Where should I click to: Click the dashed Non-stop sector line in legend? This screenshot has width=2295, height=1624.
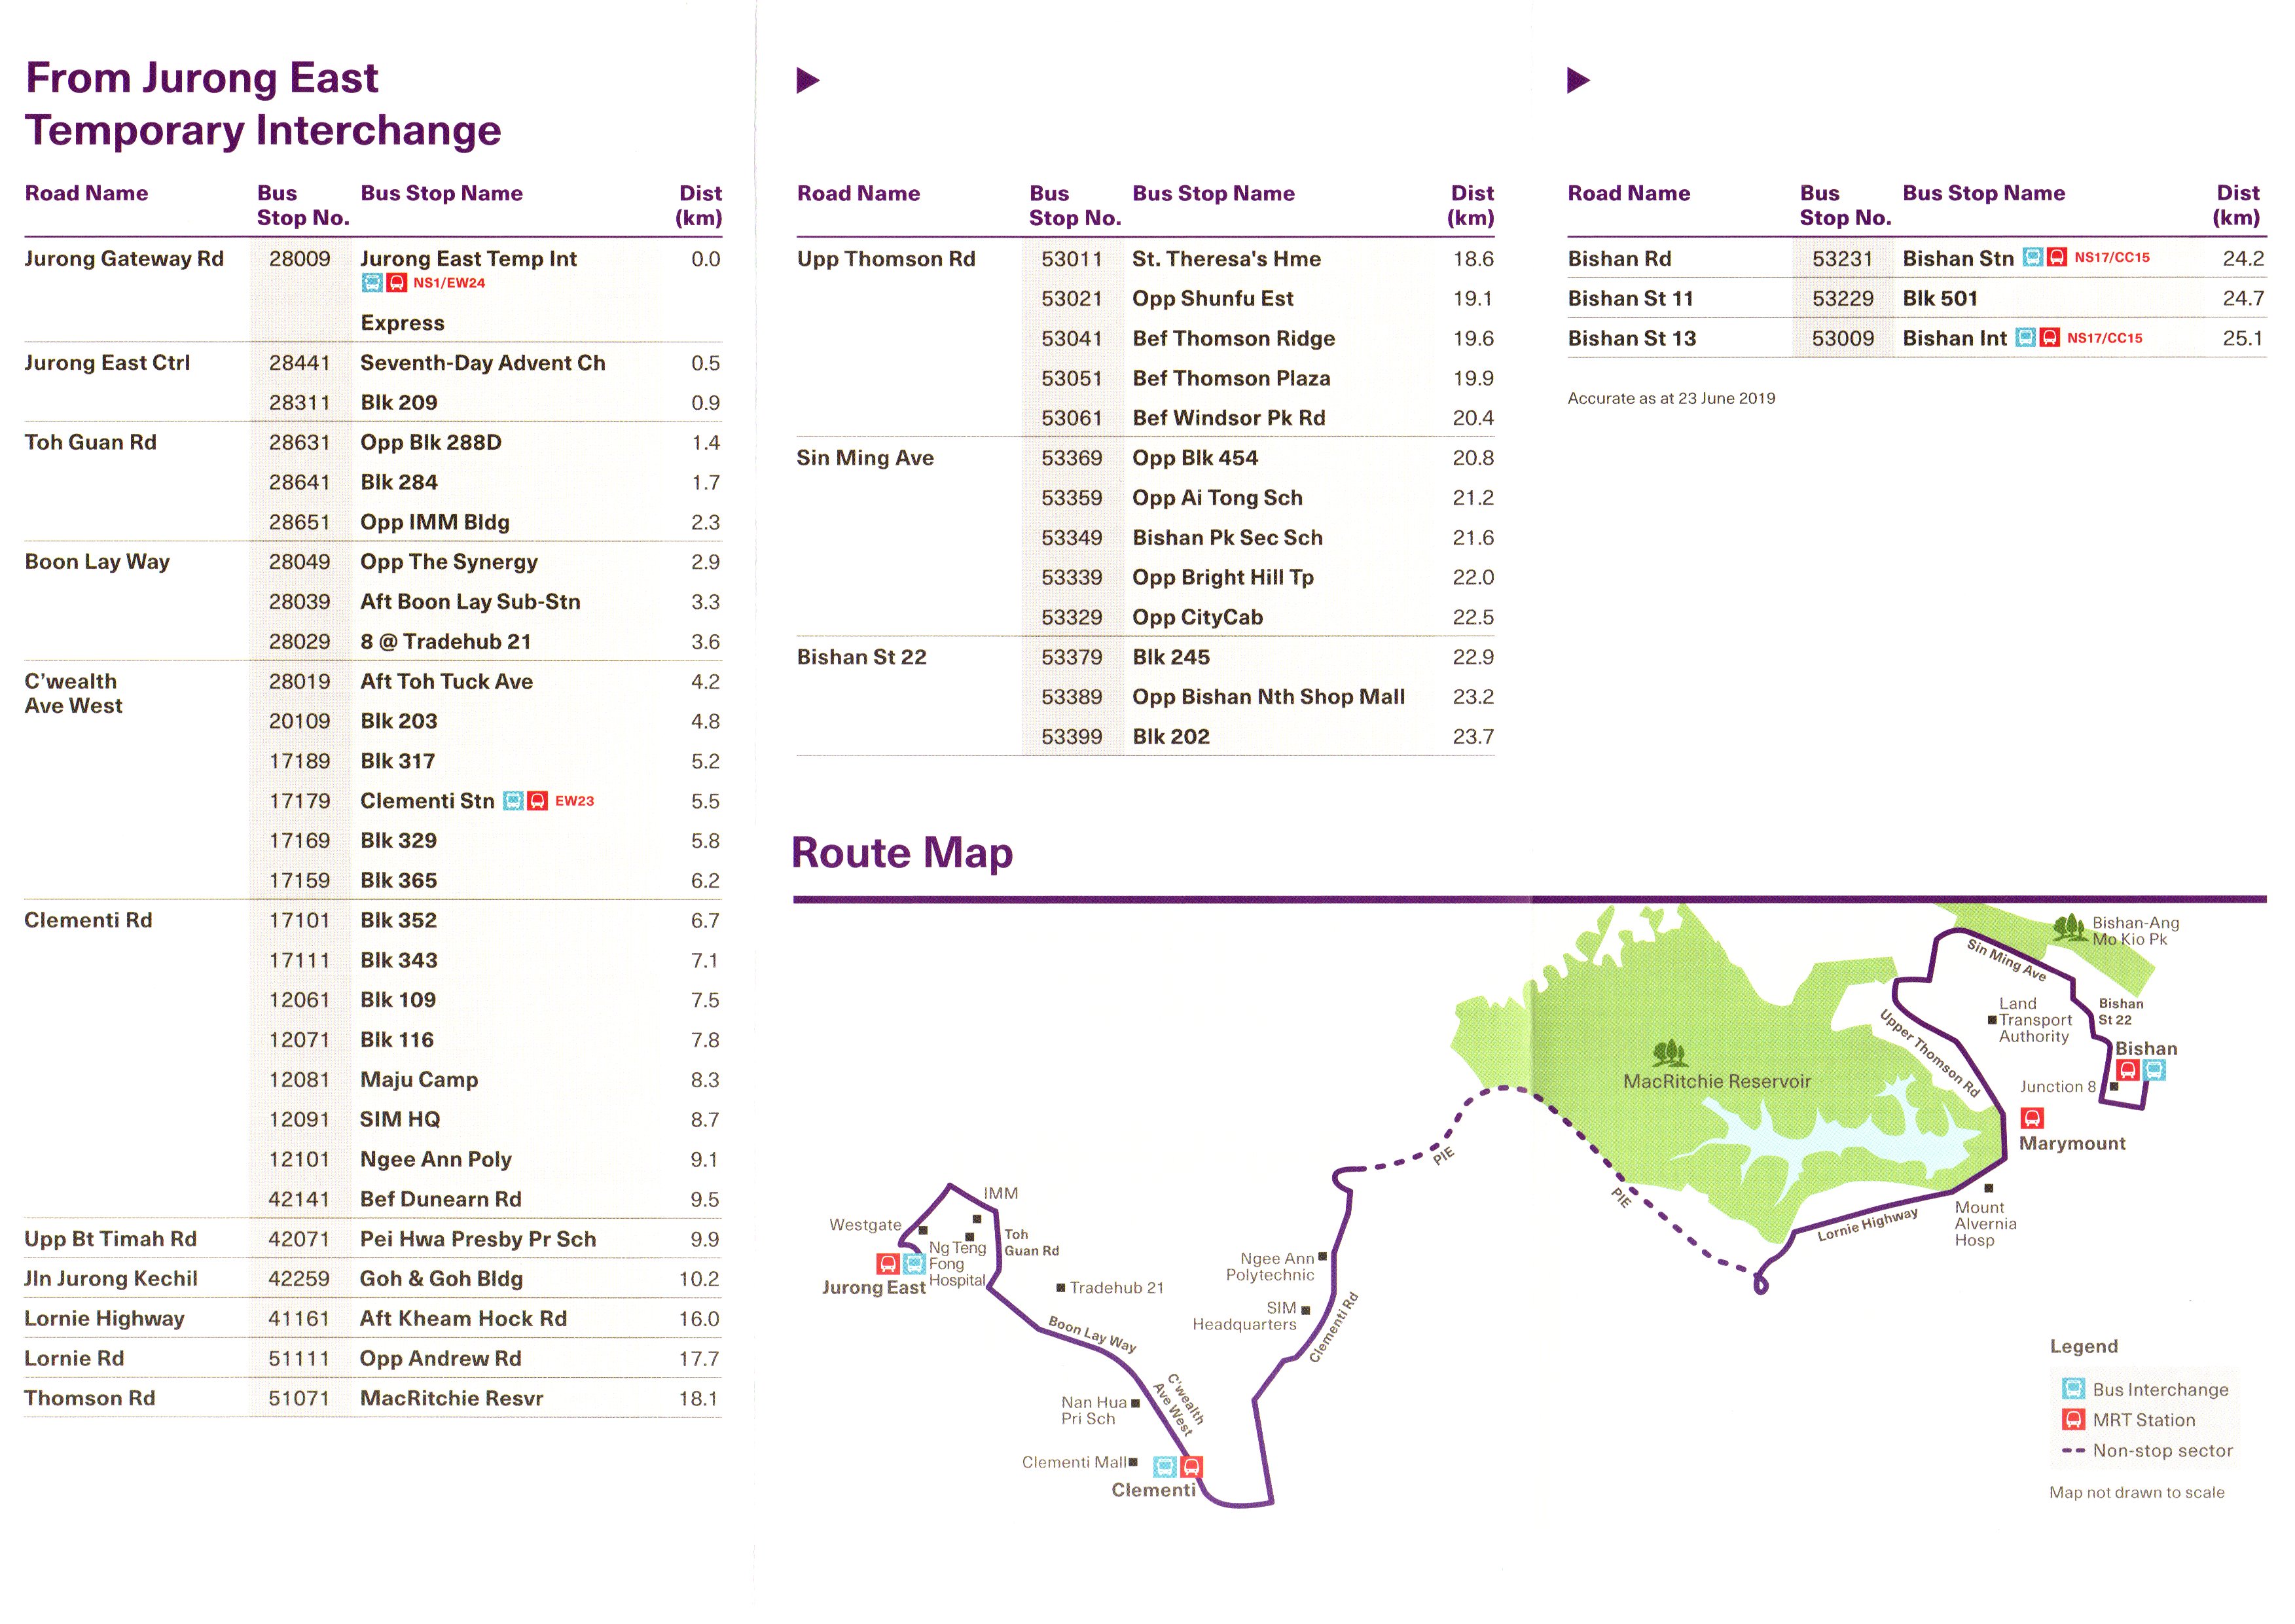click(x=2073, y=1450)
